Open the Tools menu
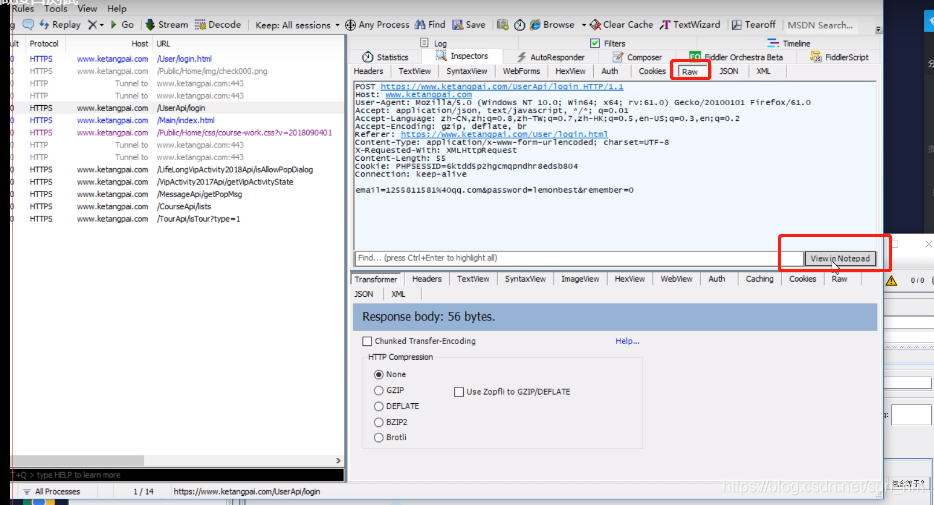This screenshot has height=505, width=934. coord(55,8)
